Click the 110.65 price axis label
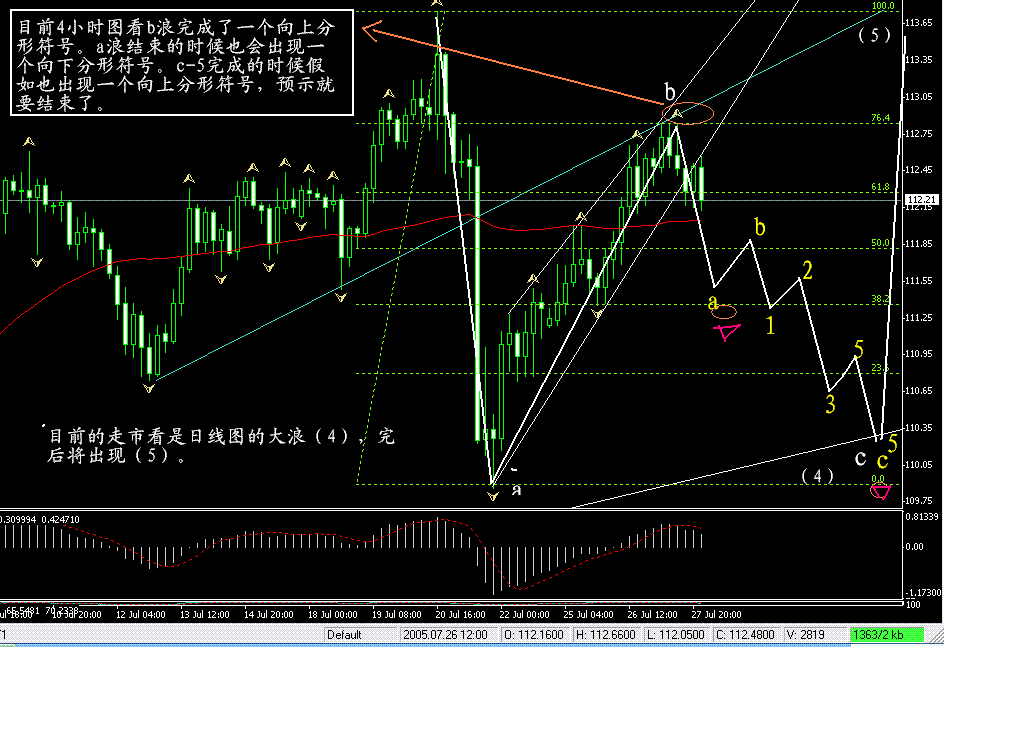 [x=918, y=391]
